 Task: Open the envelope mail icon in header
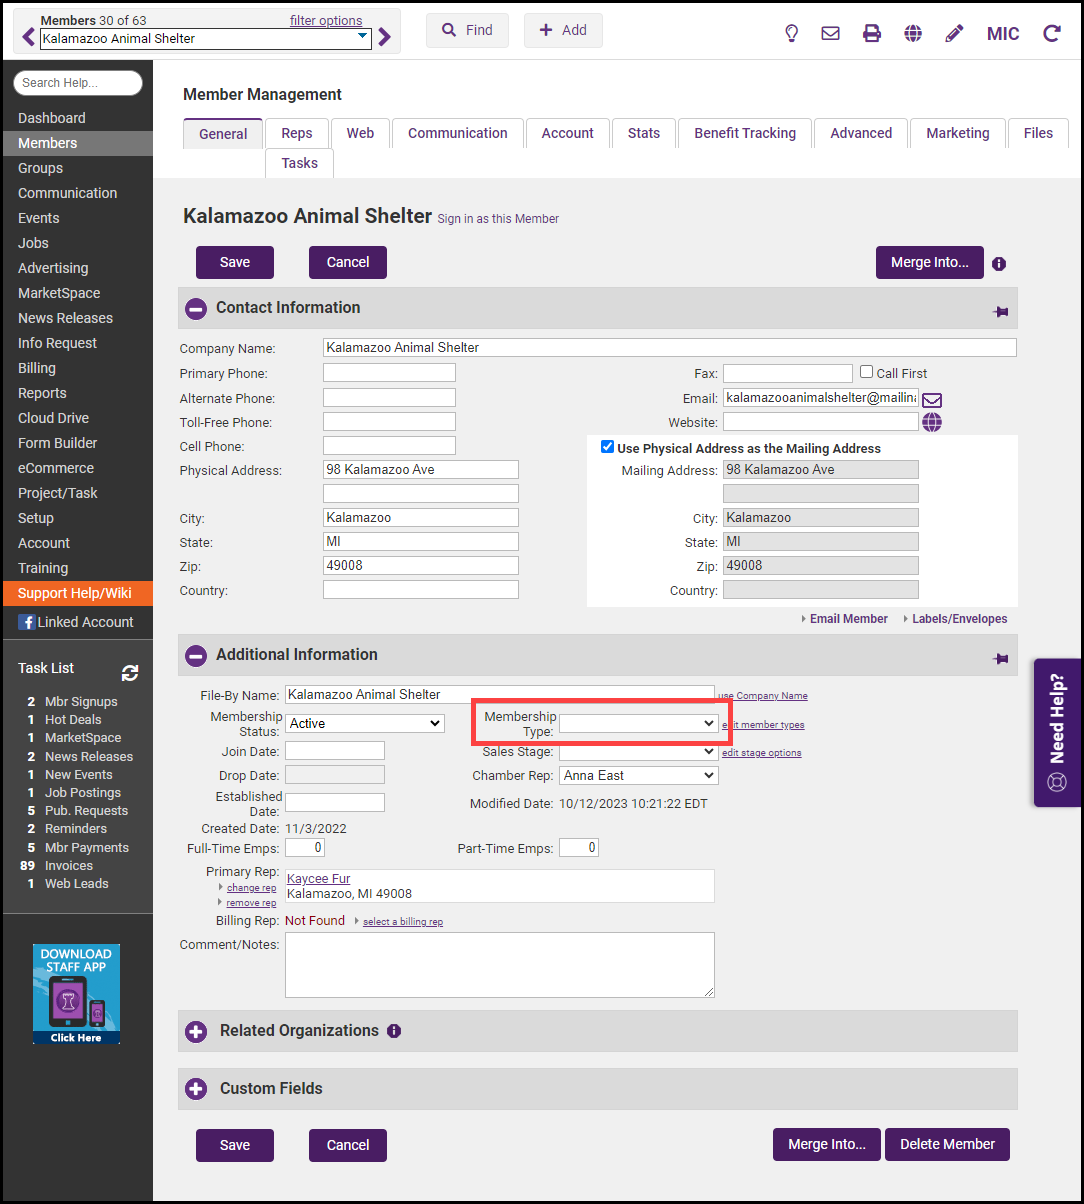click(830, 33)
